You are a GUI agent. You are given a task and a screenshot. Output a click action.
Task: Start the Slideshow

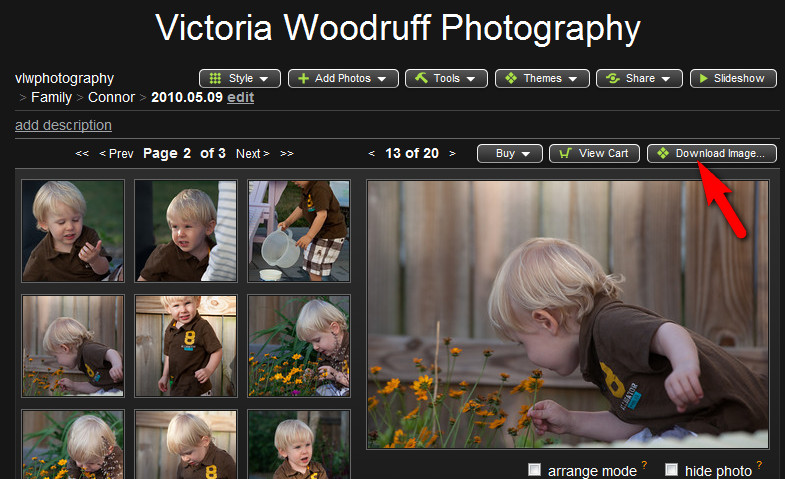pos(733,79)
